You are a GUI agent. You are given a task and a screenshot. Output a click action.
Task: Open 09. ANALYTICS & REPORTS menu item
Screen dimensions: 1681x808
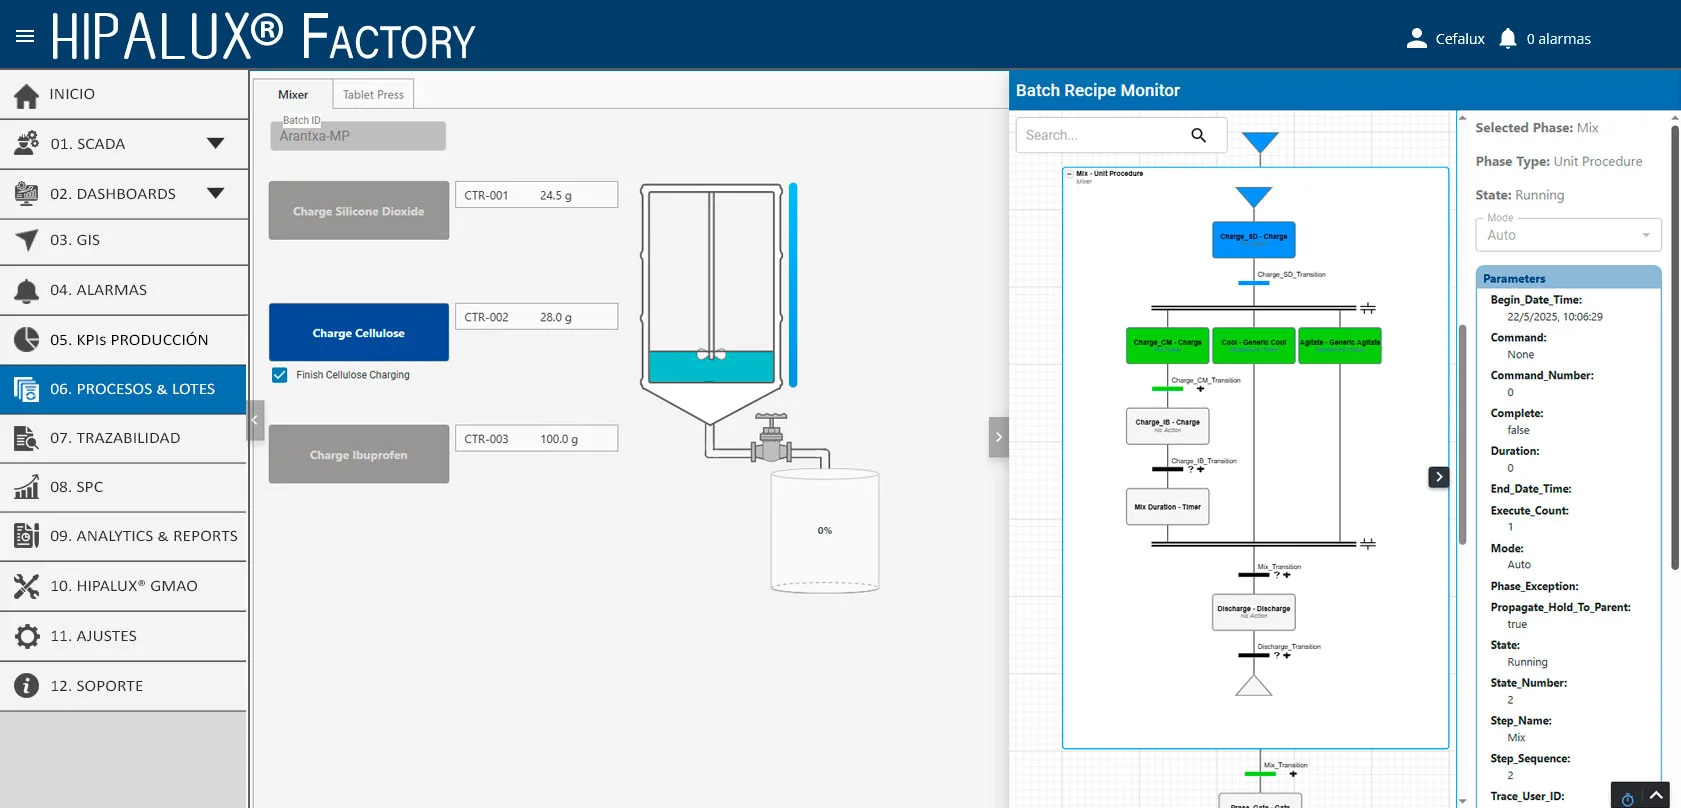point(124,536)
